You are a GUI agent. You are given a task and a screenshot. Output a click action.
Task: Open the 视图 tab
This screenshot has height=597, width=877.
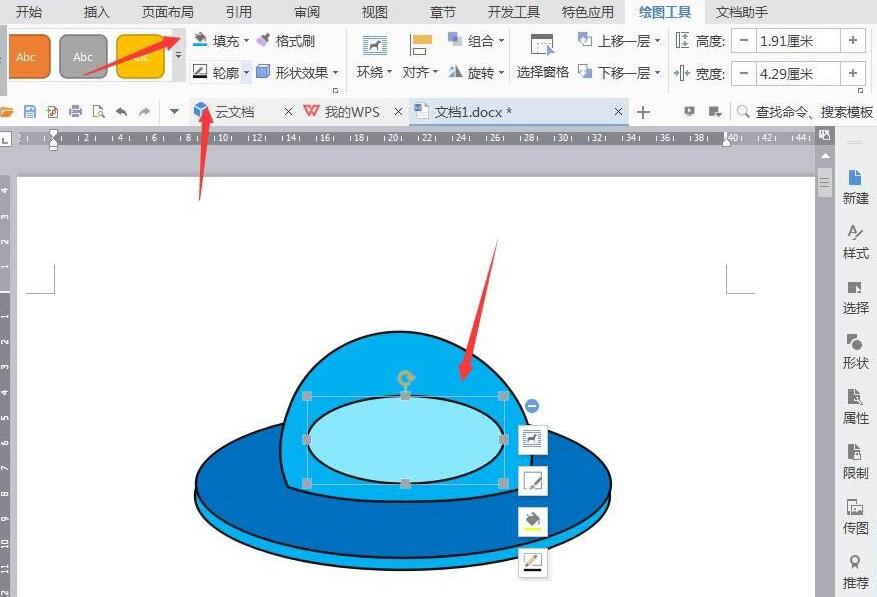pos(375,12)
